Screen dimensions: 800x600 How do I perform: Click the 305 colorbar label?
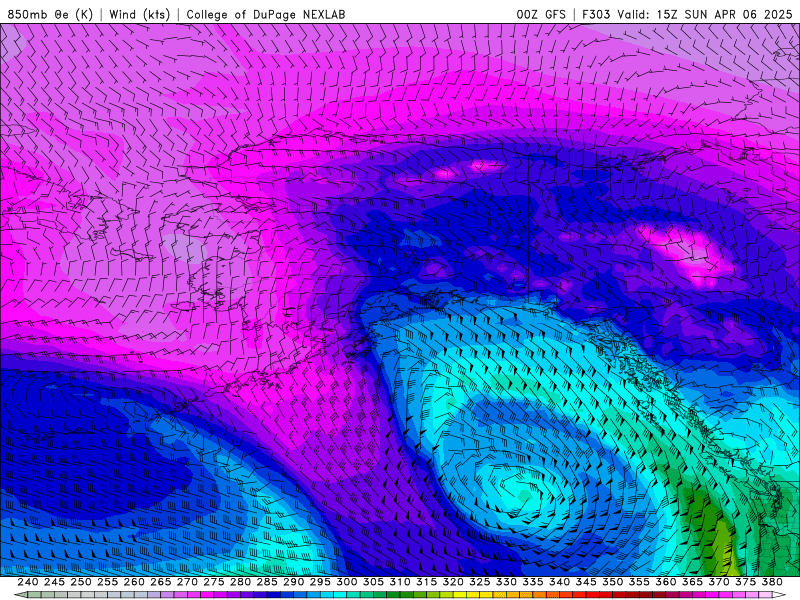tap(373, 582)
